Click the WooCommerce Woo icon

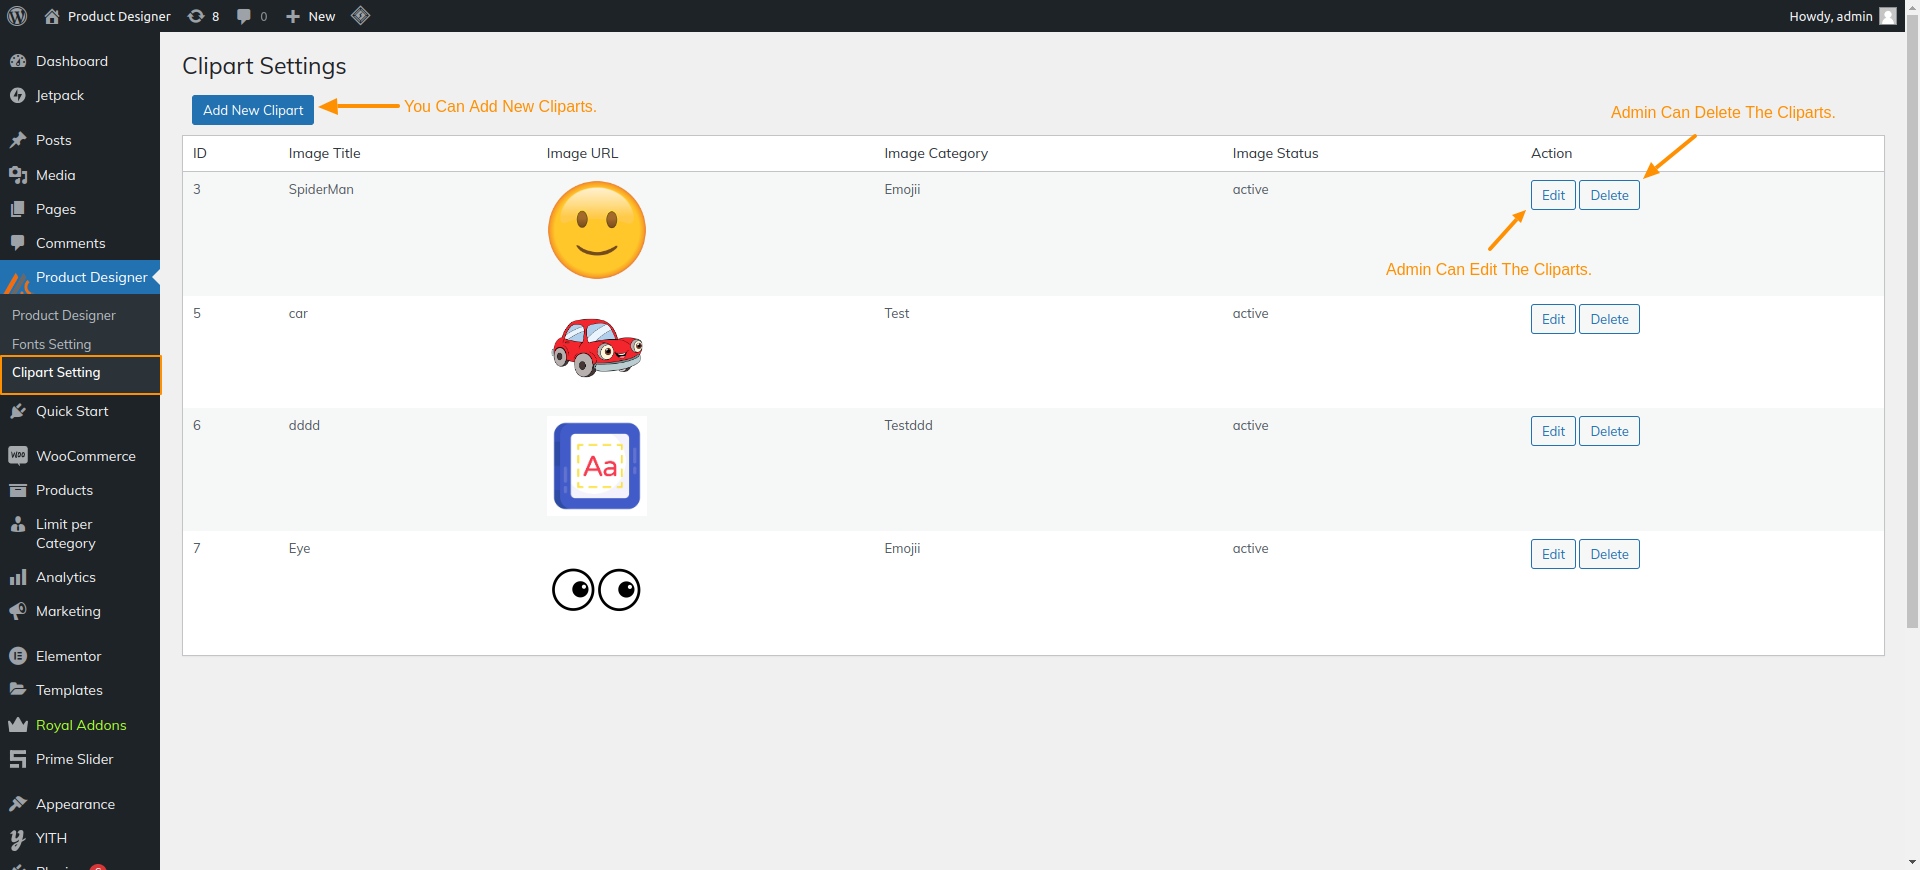[x=18, y=456]
